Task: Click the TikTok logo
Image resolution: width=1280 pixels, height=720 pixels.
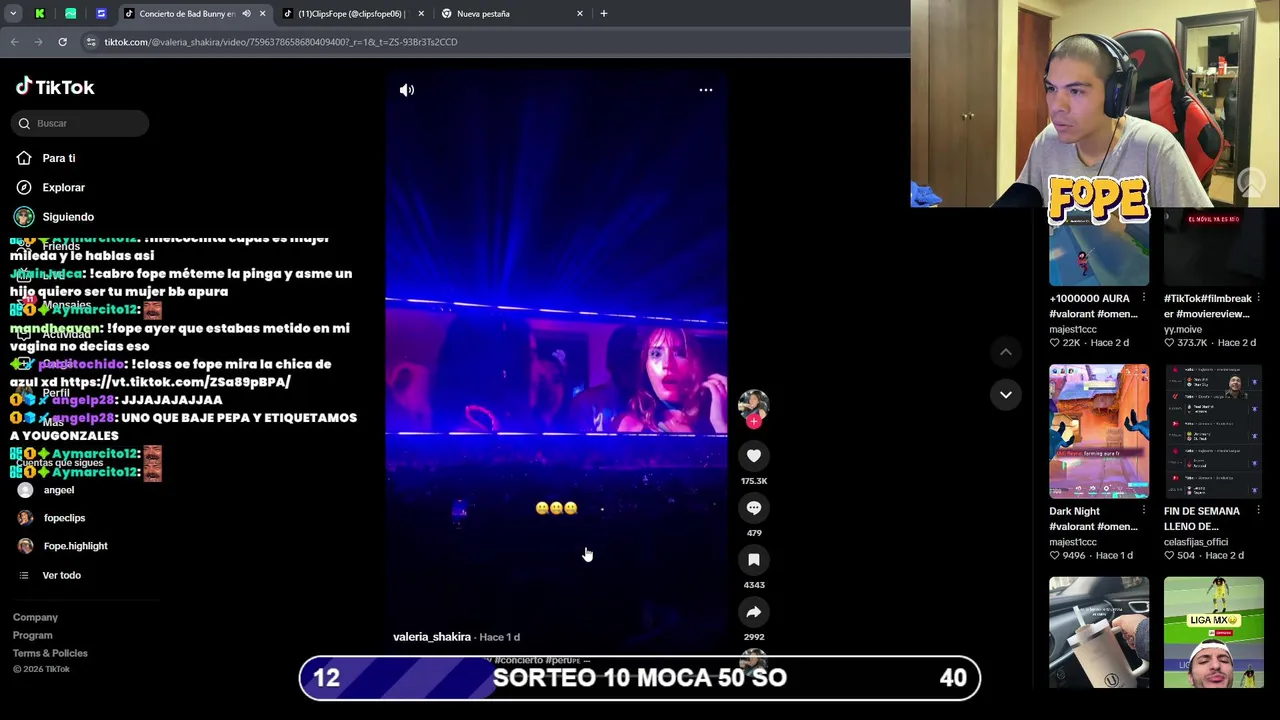Action: 55,87
